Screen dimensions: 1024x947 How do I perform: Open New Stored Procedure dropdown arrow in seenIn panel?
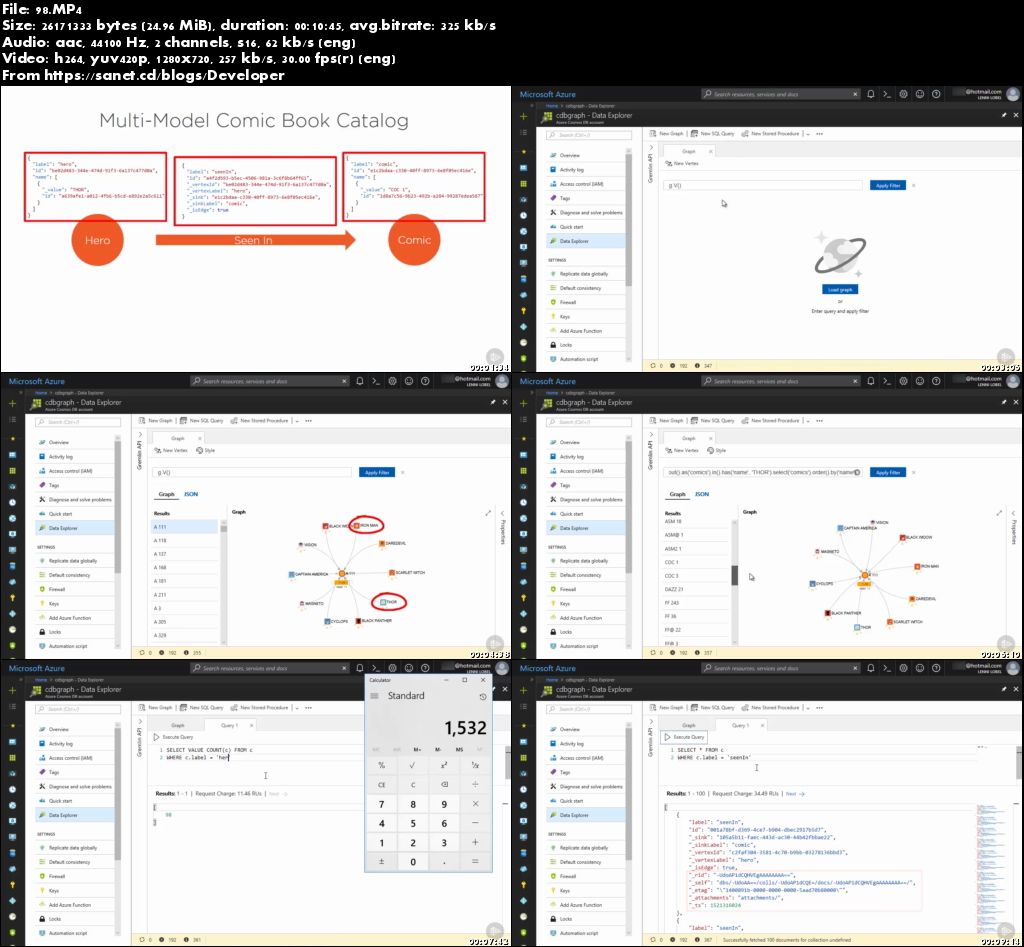tap(808, 708)
